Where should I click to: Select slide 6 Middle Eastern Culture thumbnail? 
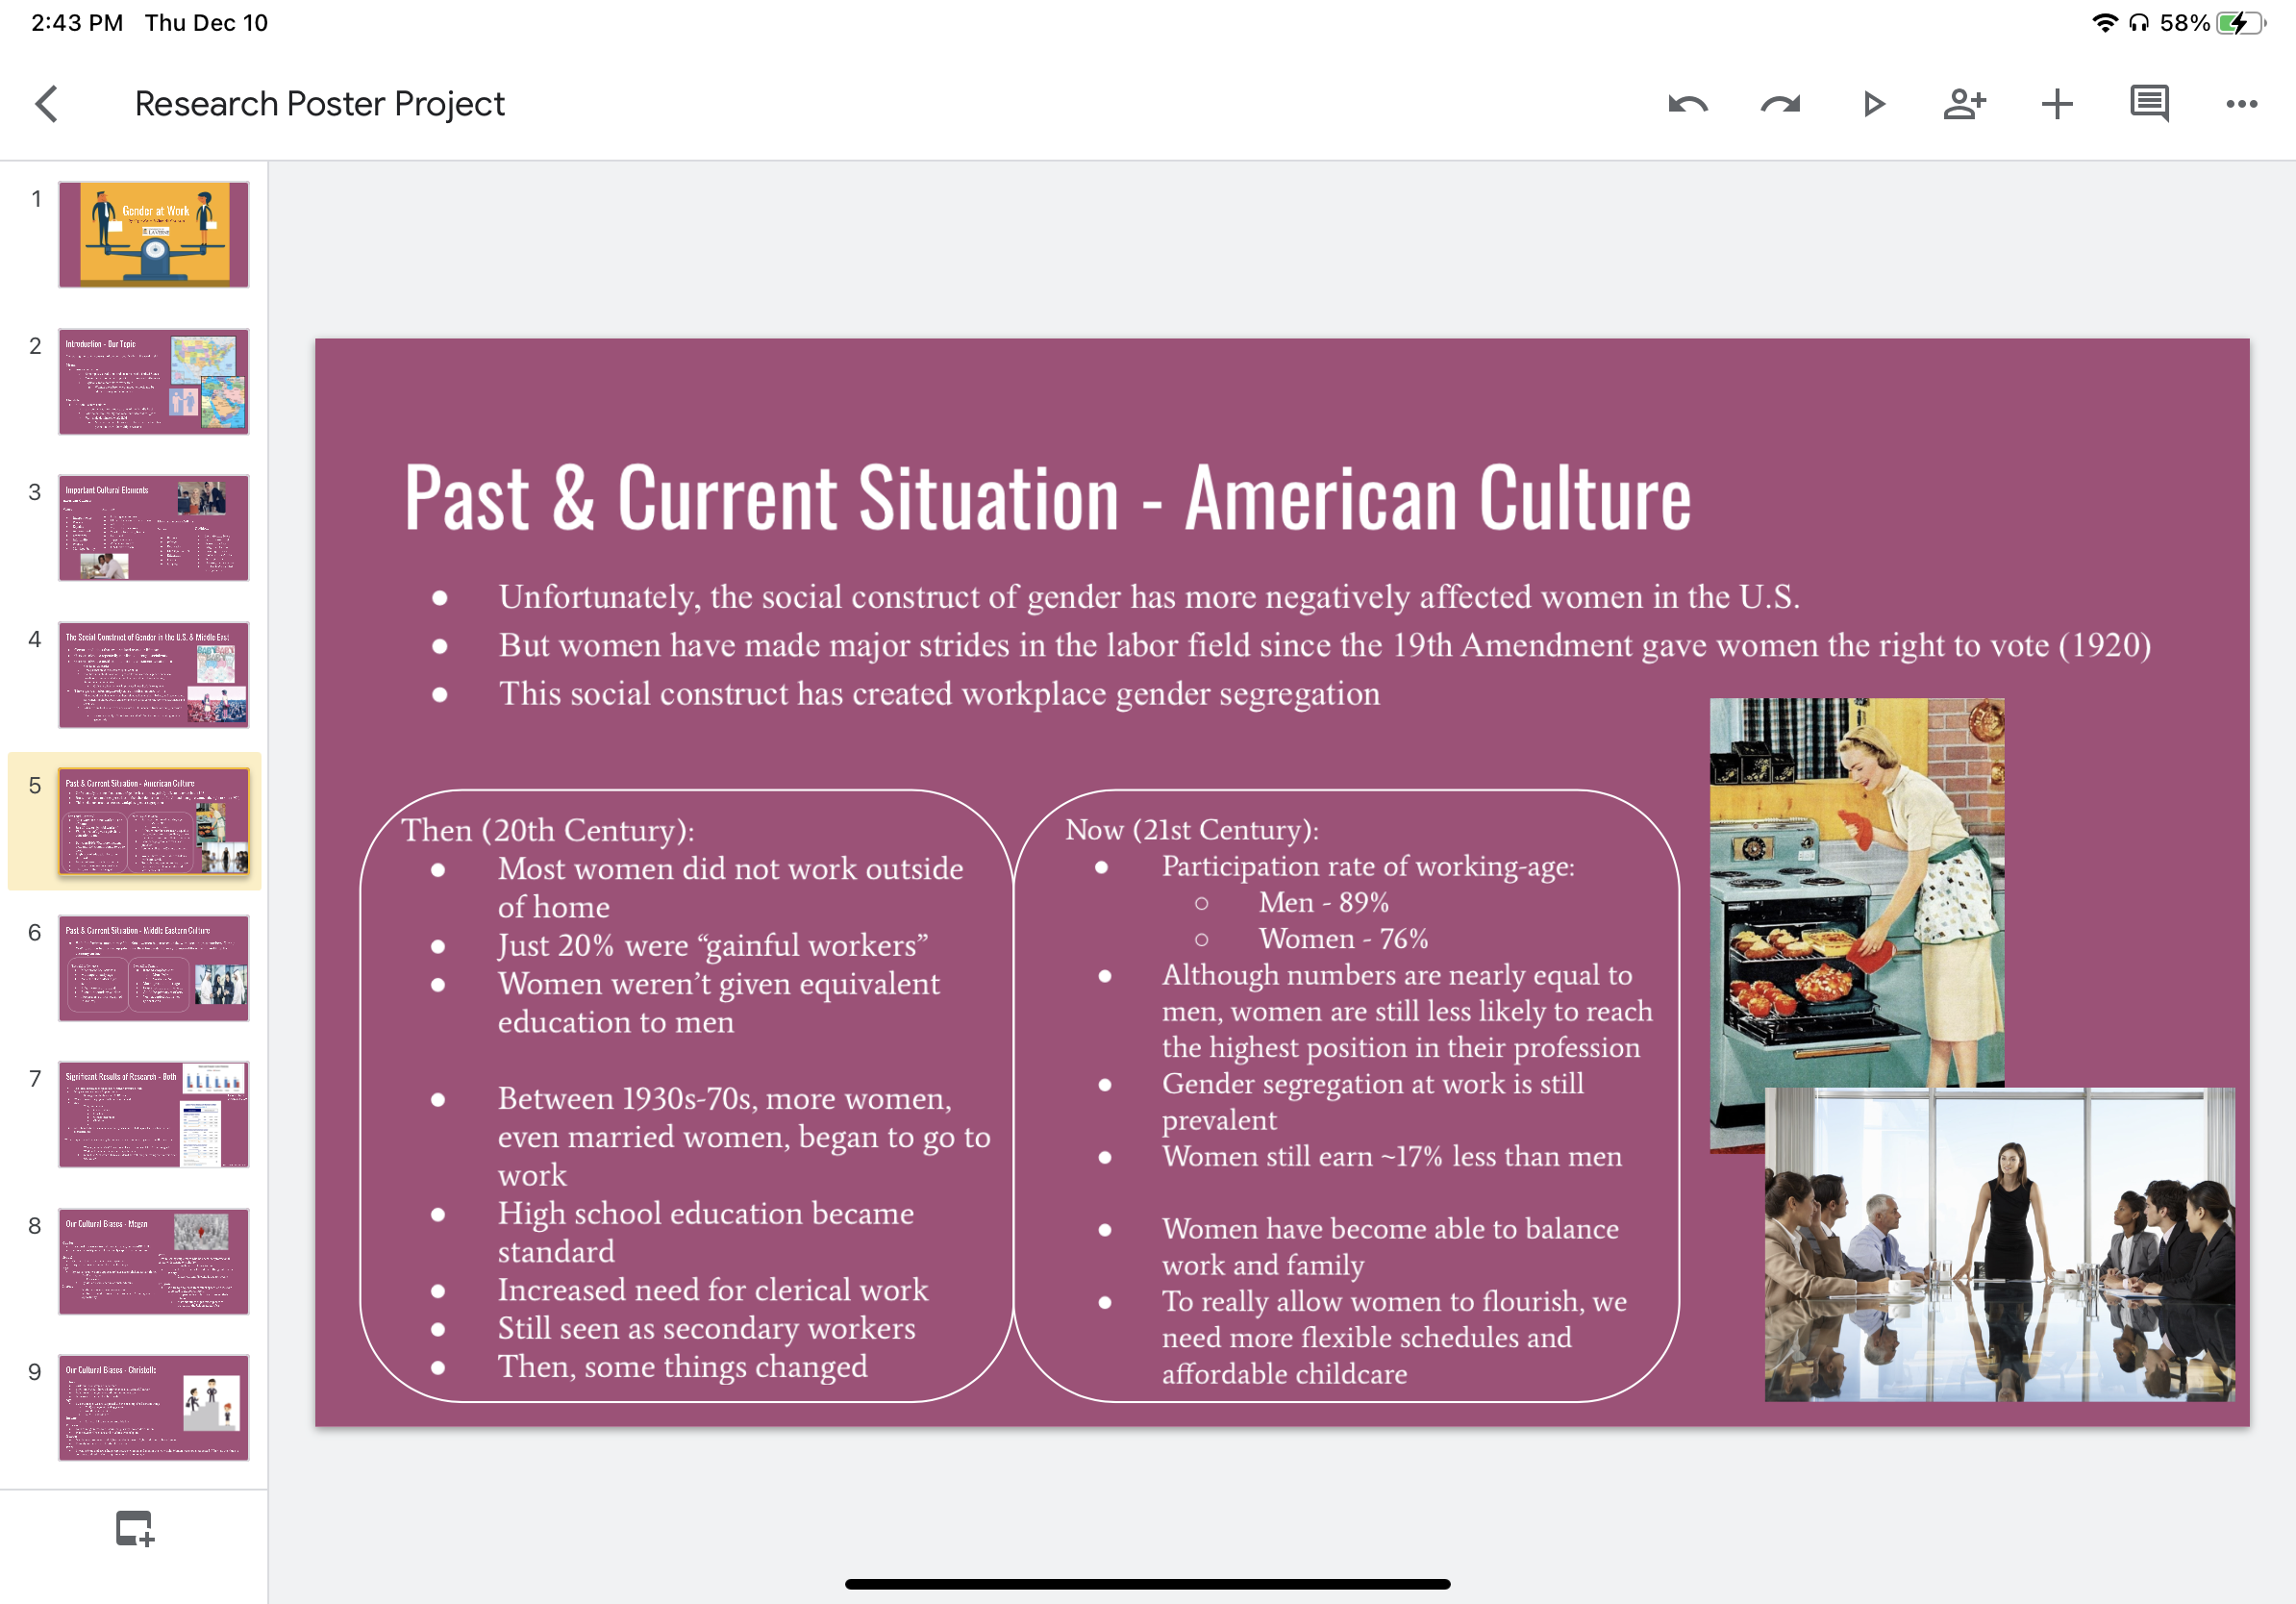point(153,968)
